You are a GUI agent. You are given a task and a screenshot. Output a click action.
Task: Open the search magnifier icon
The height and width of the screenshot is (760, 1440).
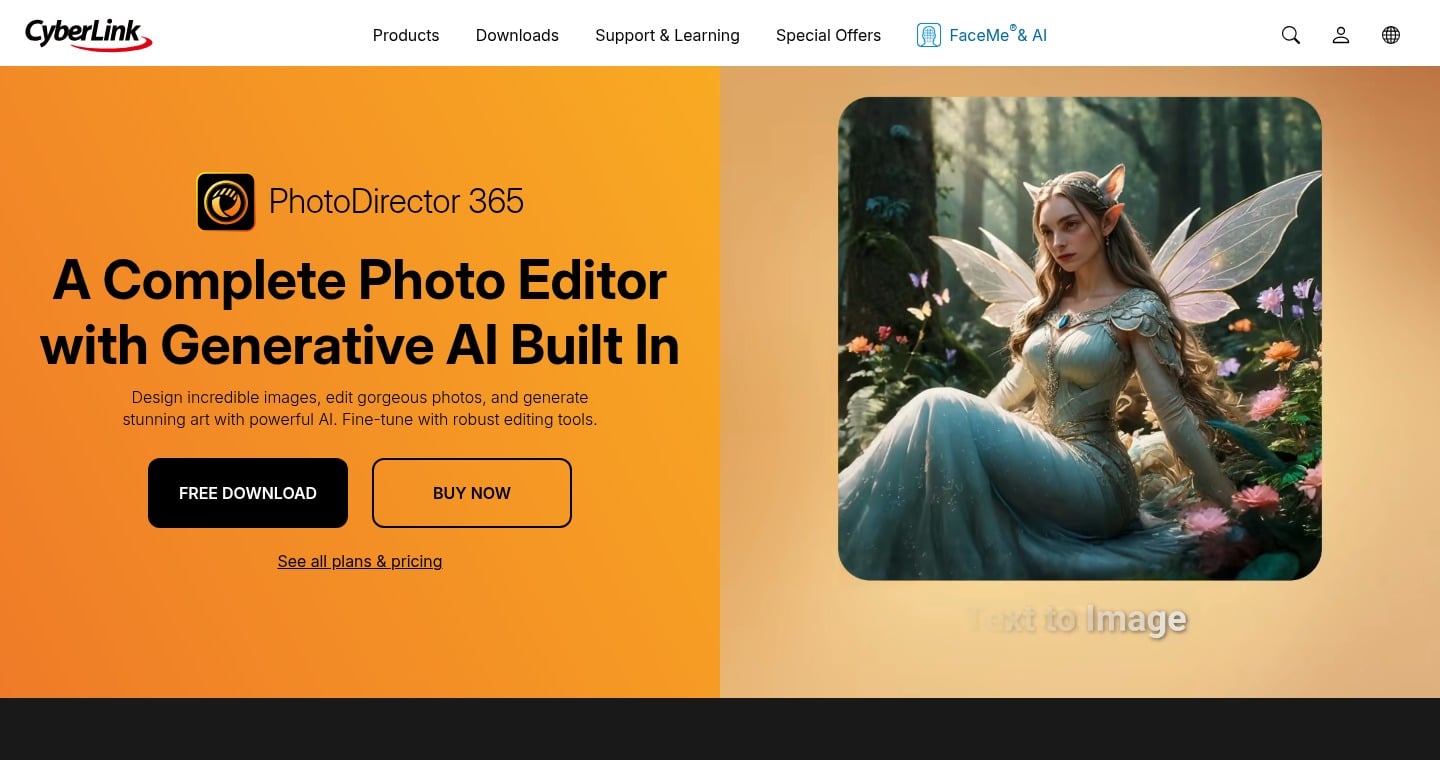point(1291,35)
